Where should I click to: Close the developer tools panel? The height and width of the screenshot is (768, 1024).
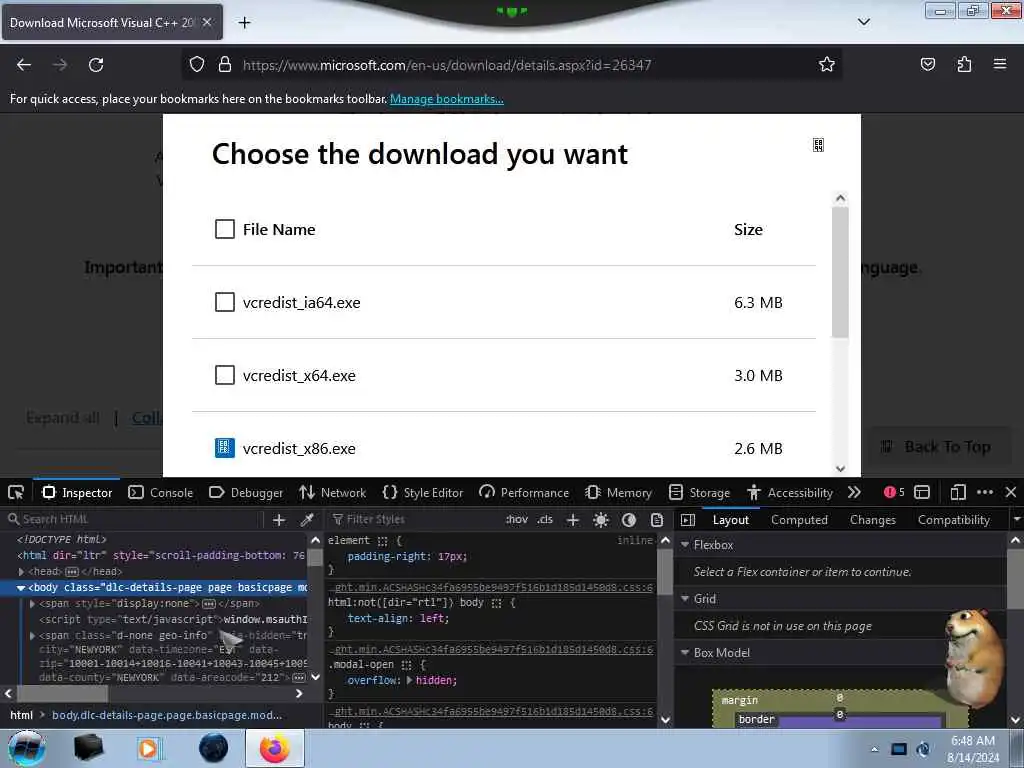(1011, 492)
